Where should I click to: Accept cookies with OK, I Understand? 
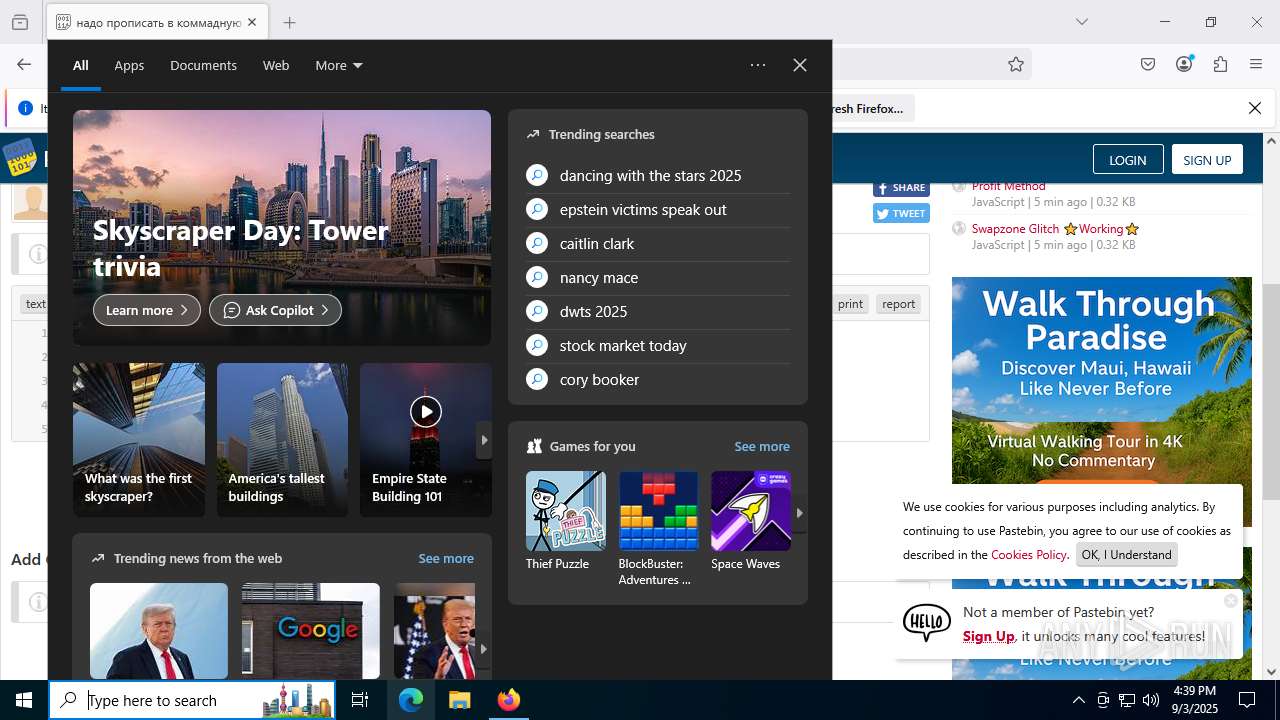click(1127, 554)
